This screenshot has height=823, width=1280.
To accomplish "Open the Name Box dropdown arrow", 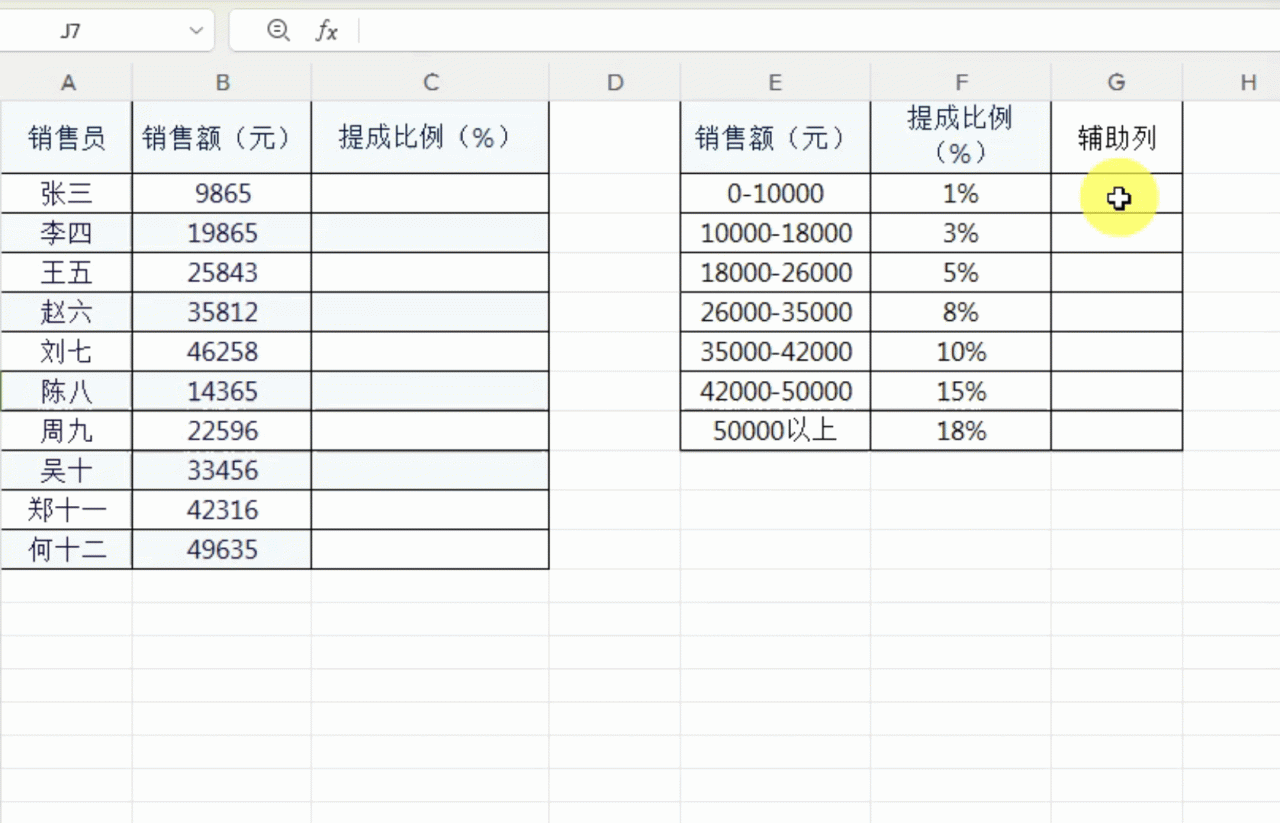I will click(x=196, y=31).
